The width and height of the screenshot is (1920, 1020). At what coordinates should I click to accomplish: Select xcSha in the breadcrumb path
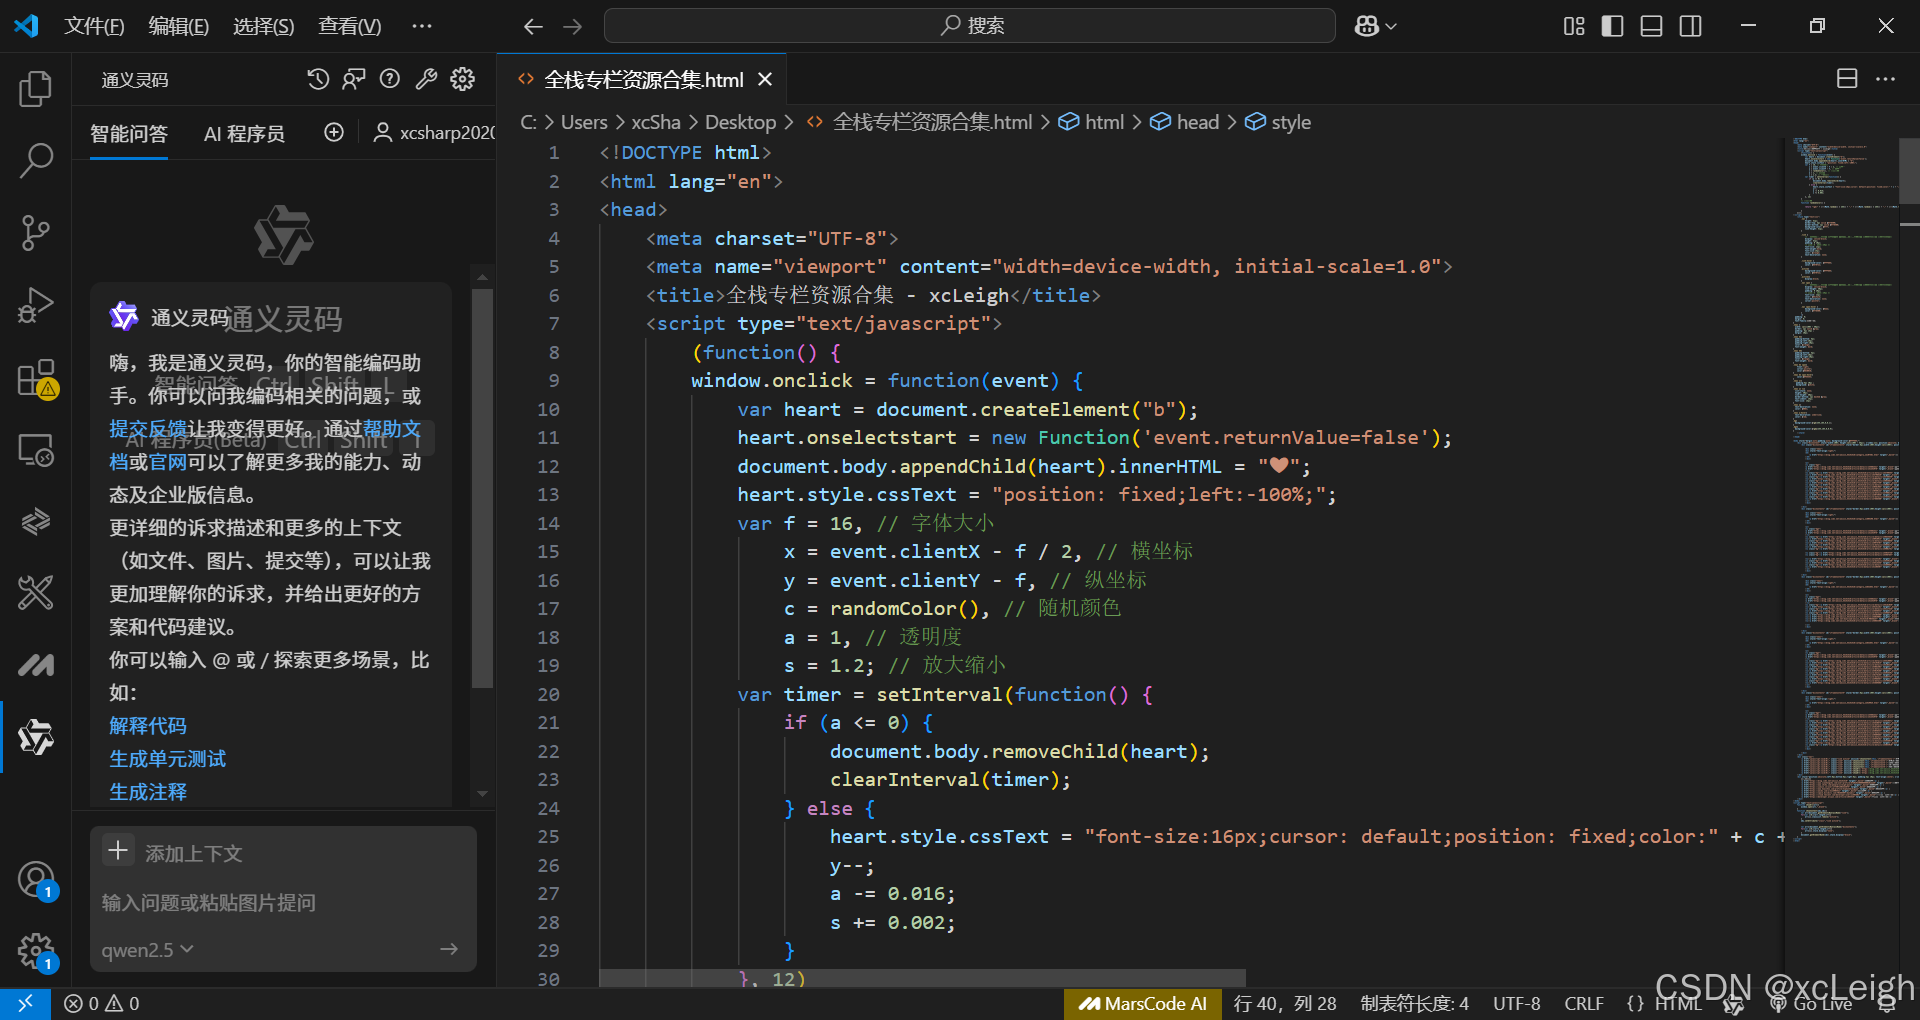656,122
